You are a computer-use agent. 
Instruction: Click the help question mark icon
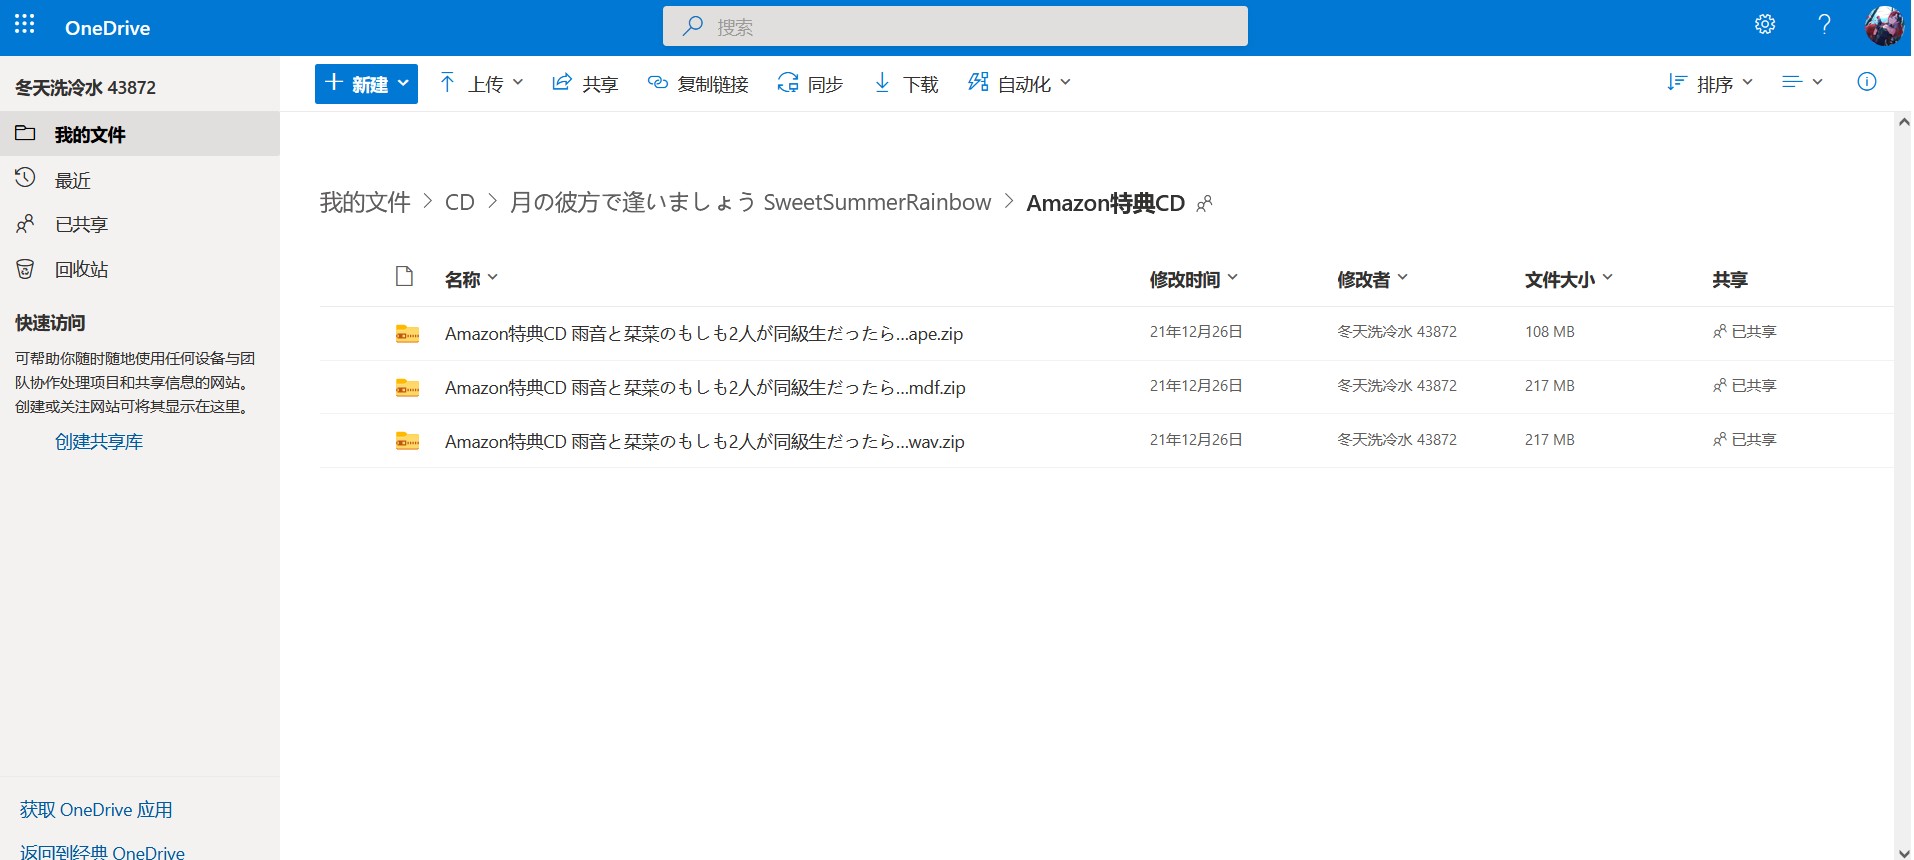pos(1824,25)
